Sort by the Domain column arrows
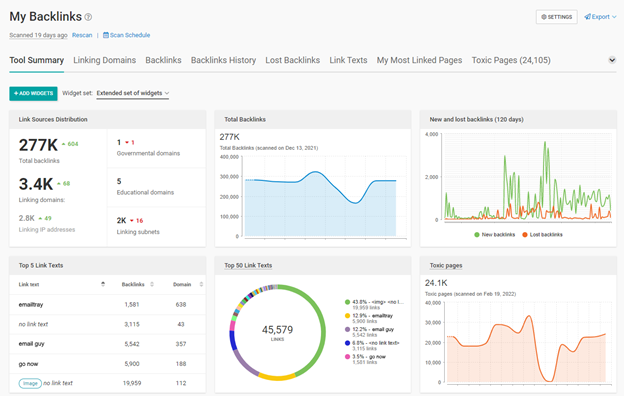Image resolution: width=624 pixels, height=396 pixels. (201, 284)
